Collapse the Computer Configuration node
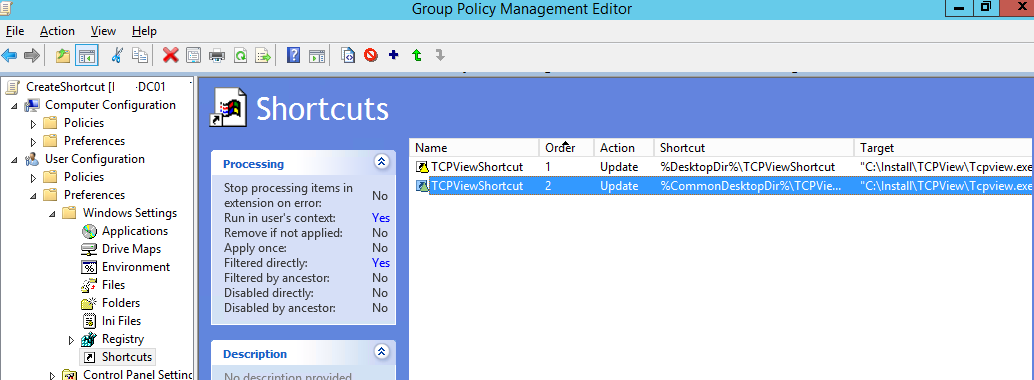 [15, 106]
